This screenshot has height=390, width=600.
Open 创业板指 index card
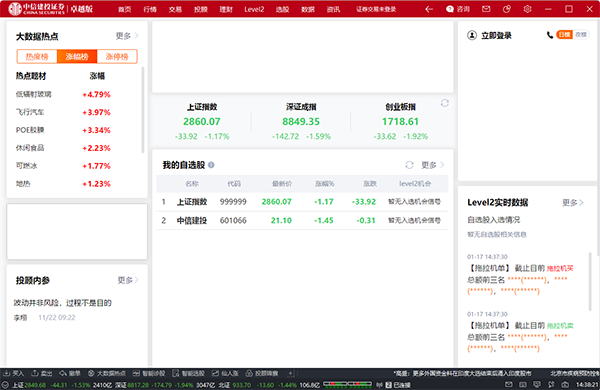[x=400, y=121]
